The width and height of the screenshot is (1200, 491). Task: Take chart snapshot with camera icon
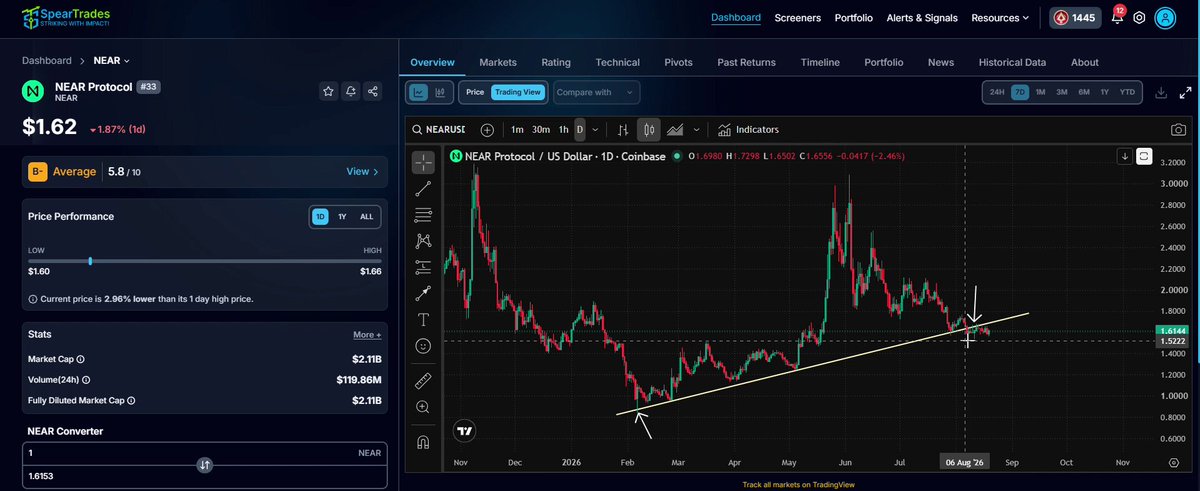click(x=1178, y=129)
